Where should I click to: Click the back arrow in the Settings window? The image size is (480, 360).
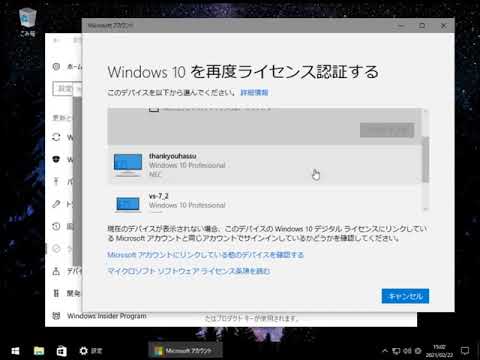[56, 40]
